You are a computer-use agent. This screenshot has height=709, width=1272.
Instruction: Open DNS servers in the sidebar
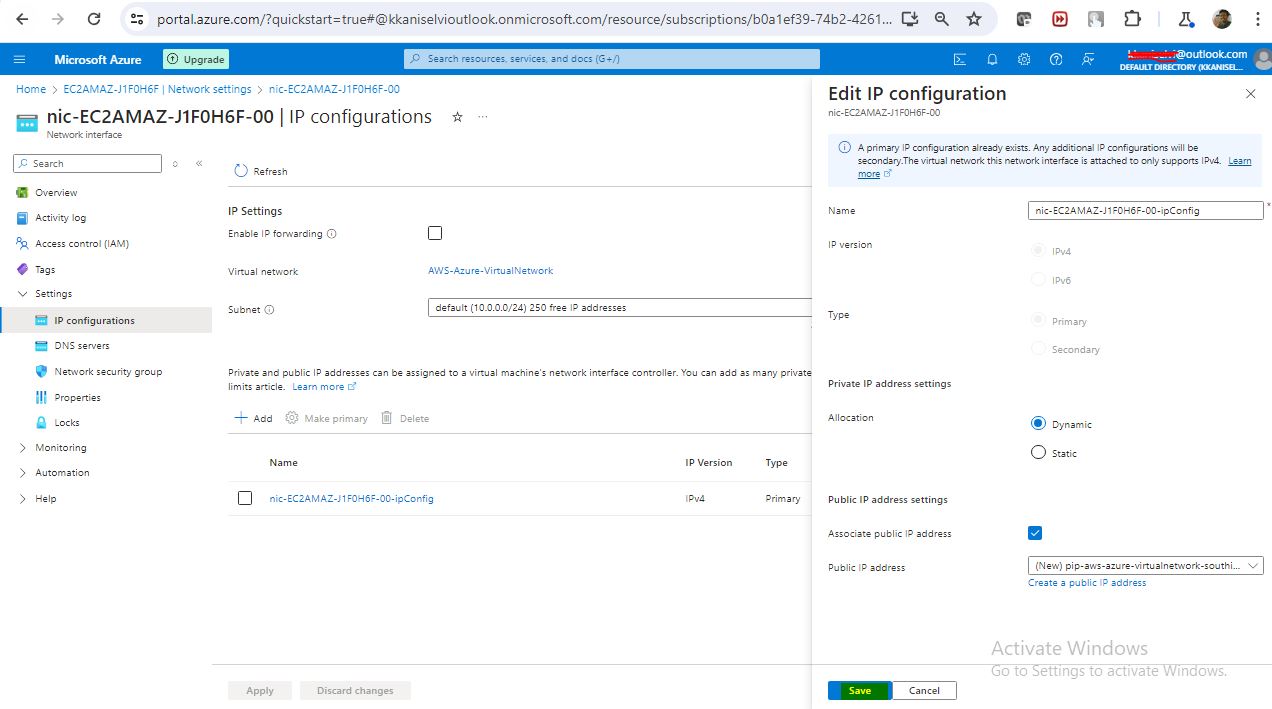point(82,346)
